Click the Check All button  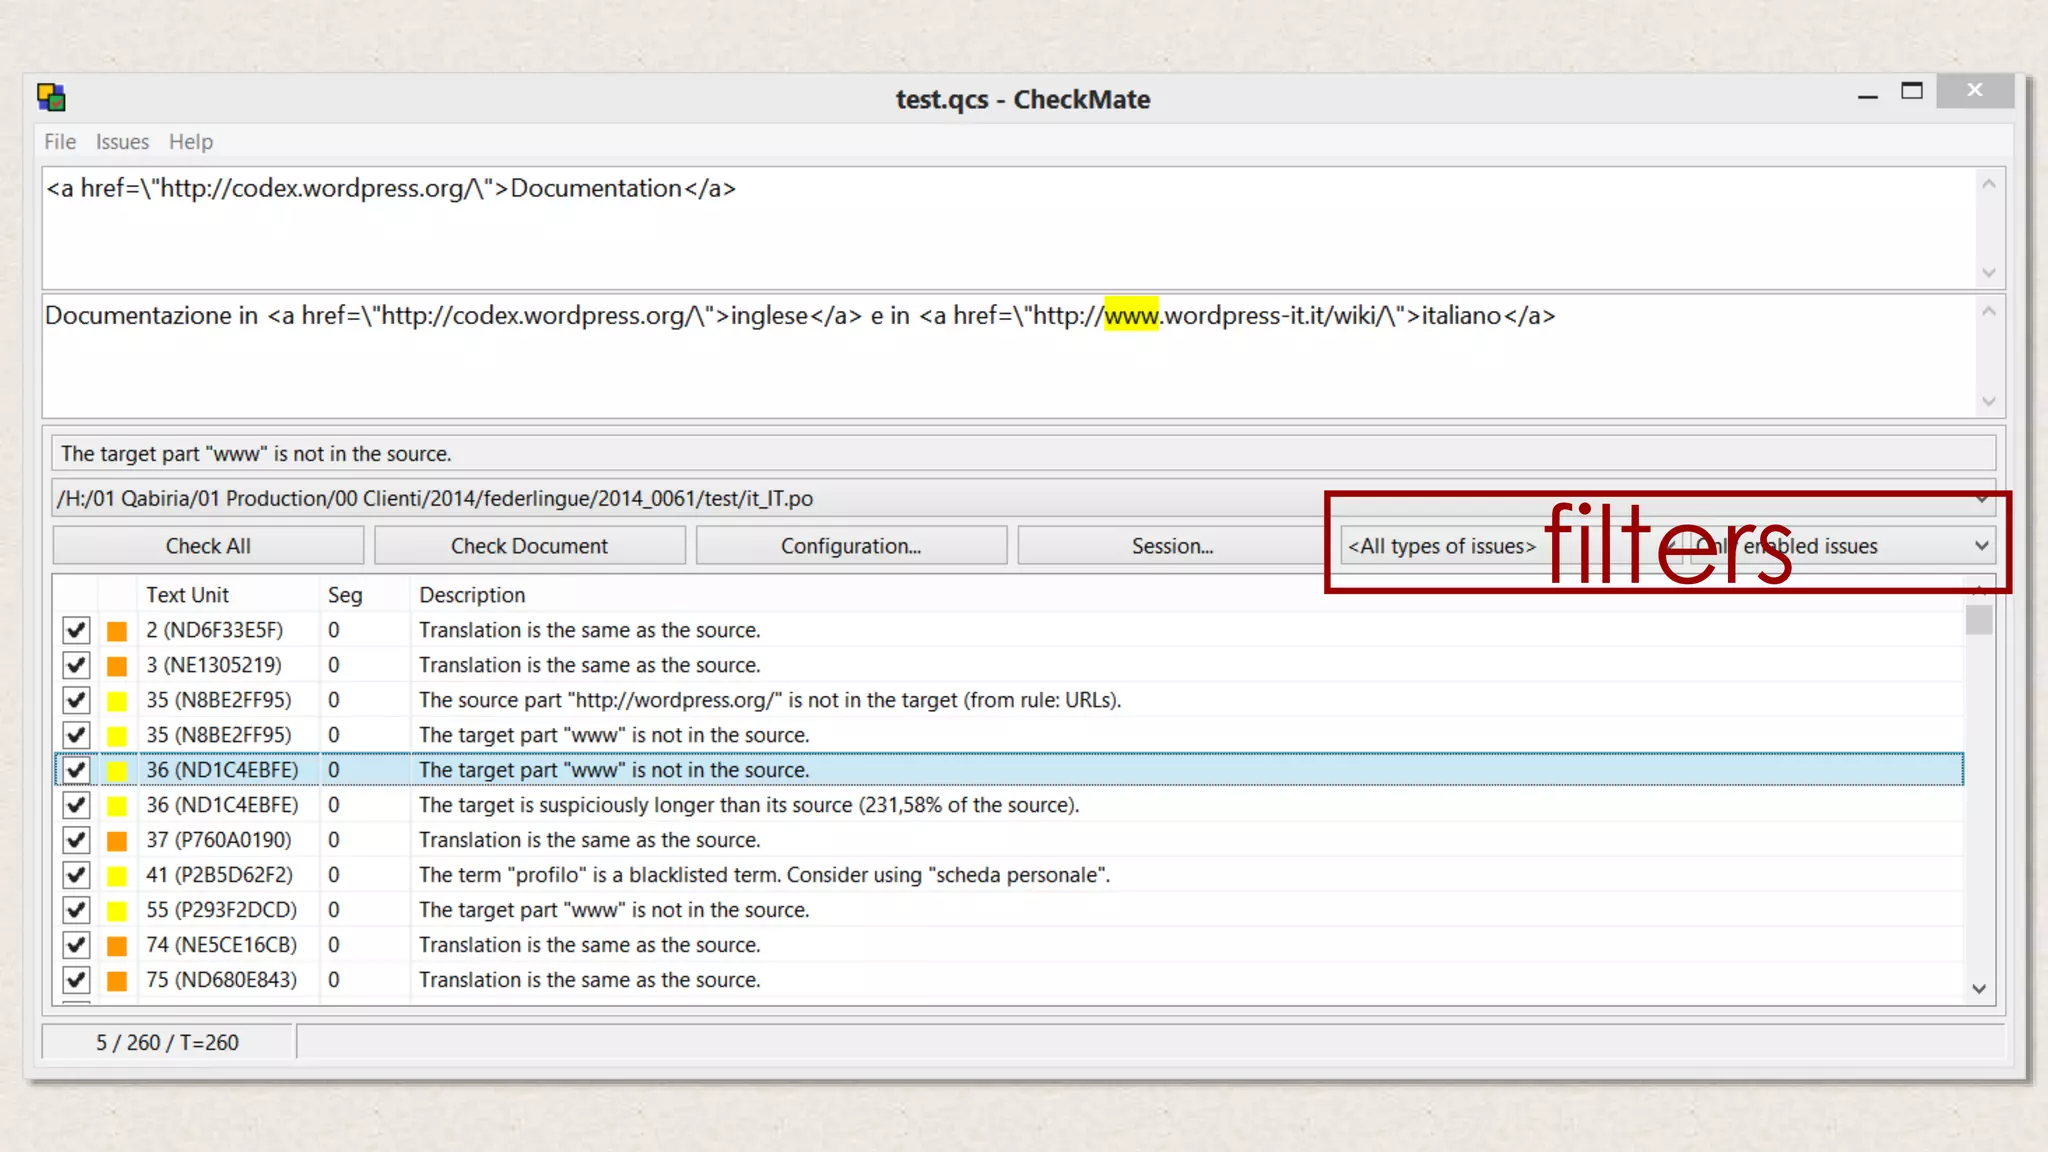coord(208,547)
